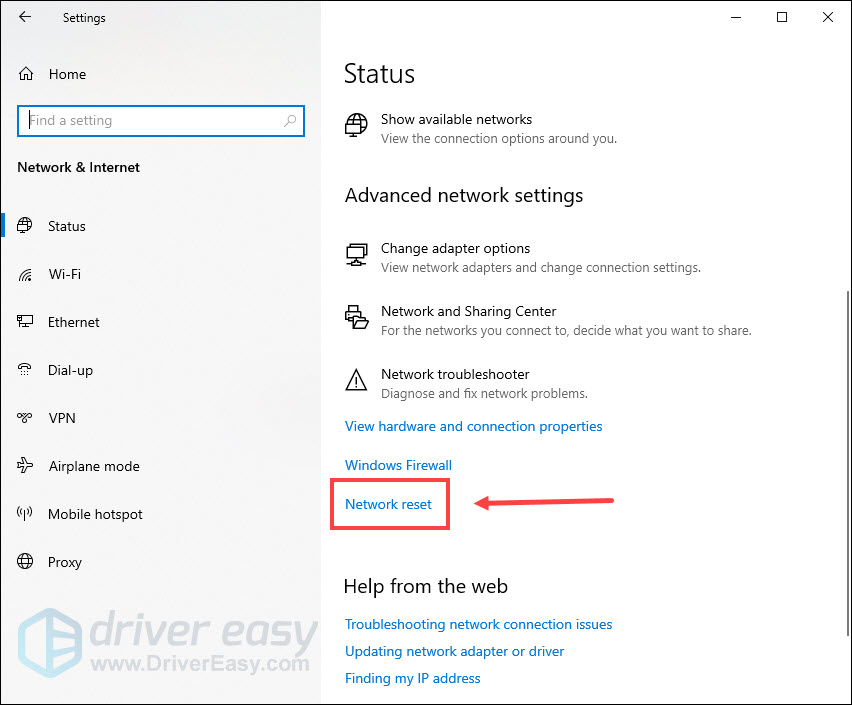852x705 pixels.
Task: Open Network and Sharing Center
Action: coord(468,311)
